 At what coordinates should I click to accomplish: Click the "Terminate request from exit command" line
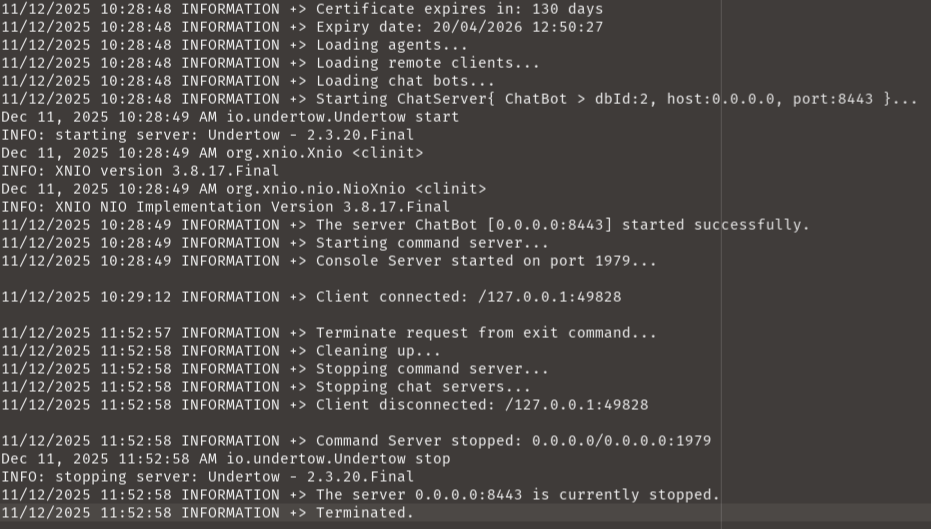[x=486, y=333]
